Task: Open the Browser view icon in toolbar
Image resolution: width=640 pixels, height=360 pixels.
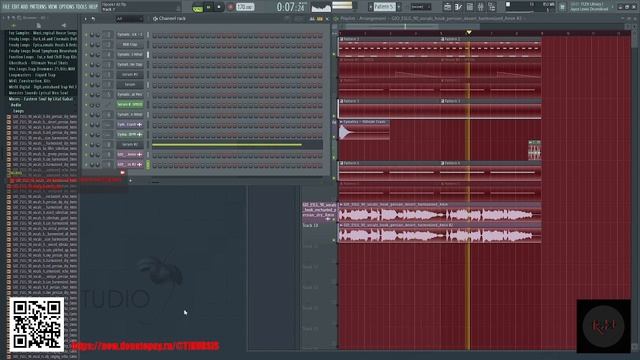Action: (x=492, y=7)
